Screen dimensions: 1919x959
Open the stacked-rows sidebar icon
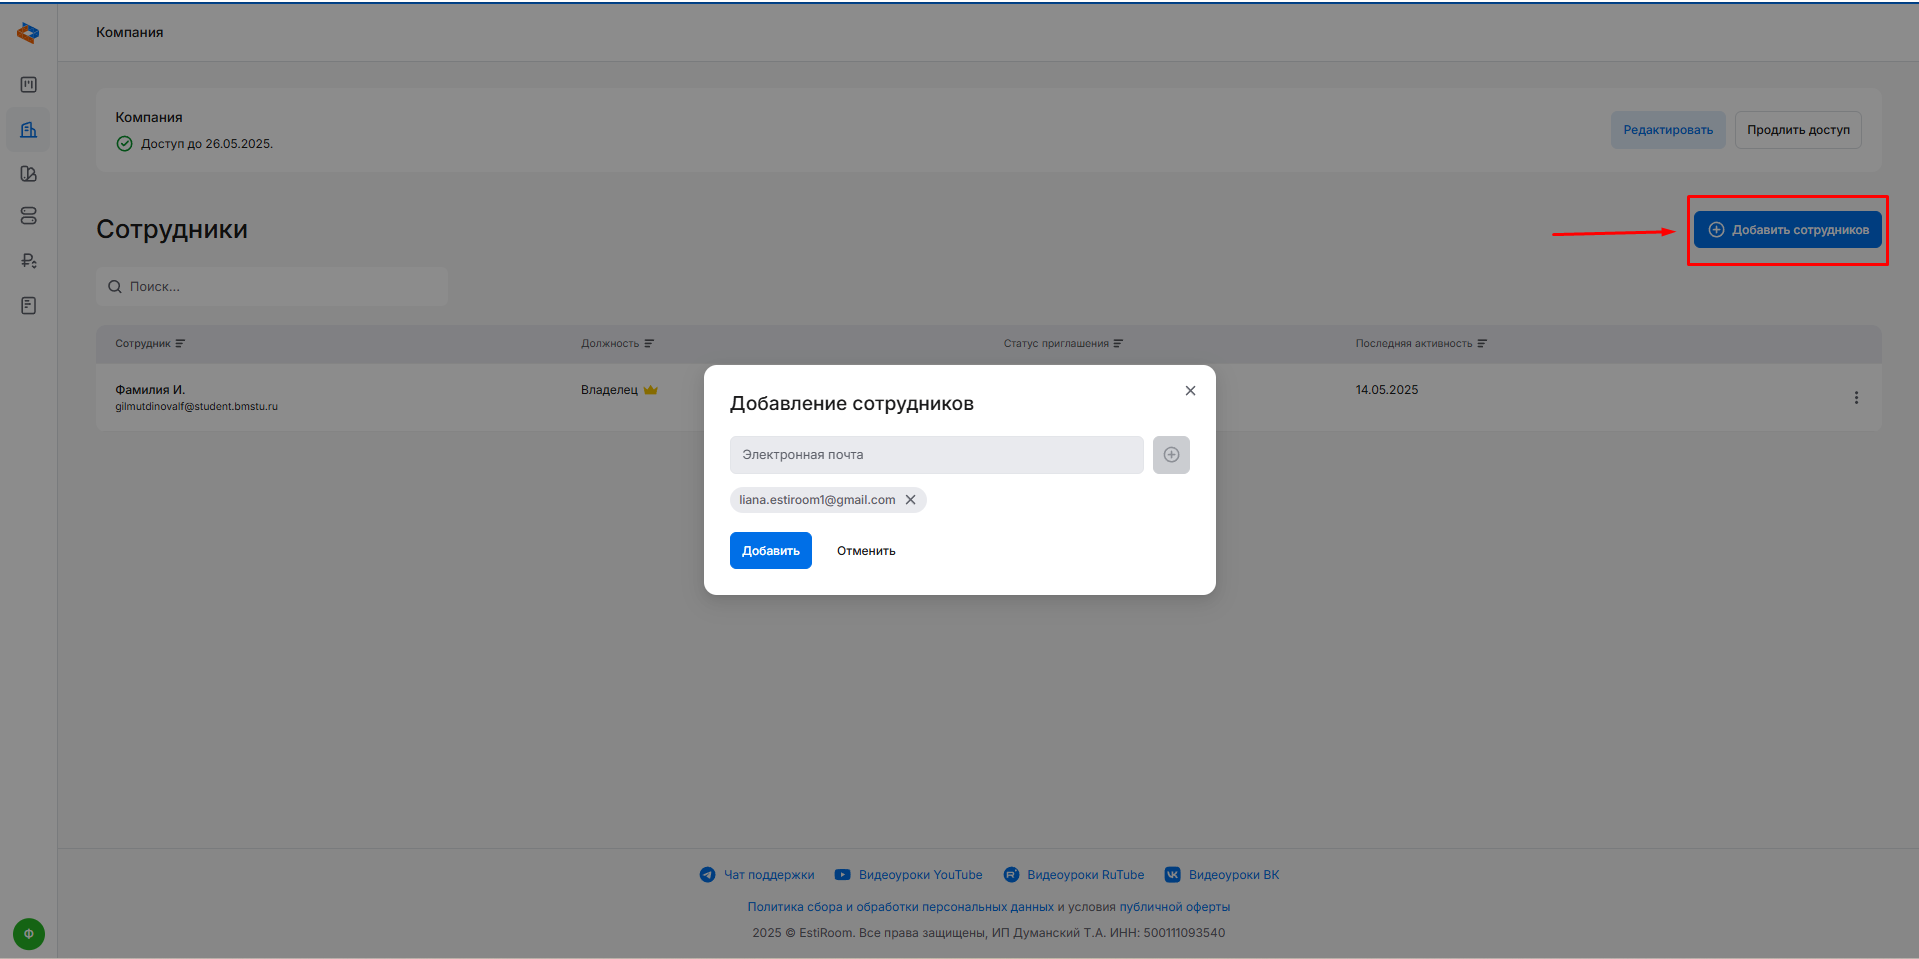pos(28,216)
